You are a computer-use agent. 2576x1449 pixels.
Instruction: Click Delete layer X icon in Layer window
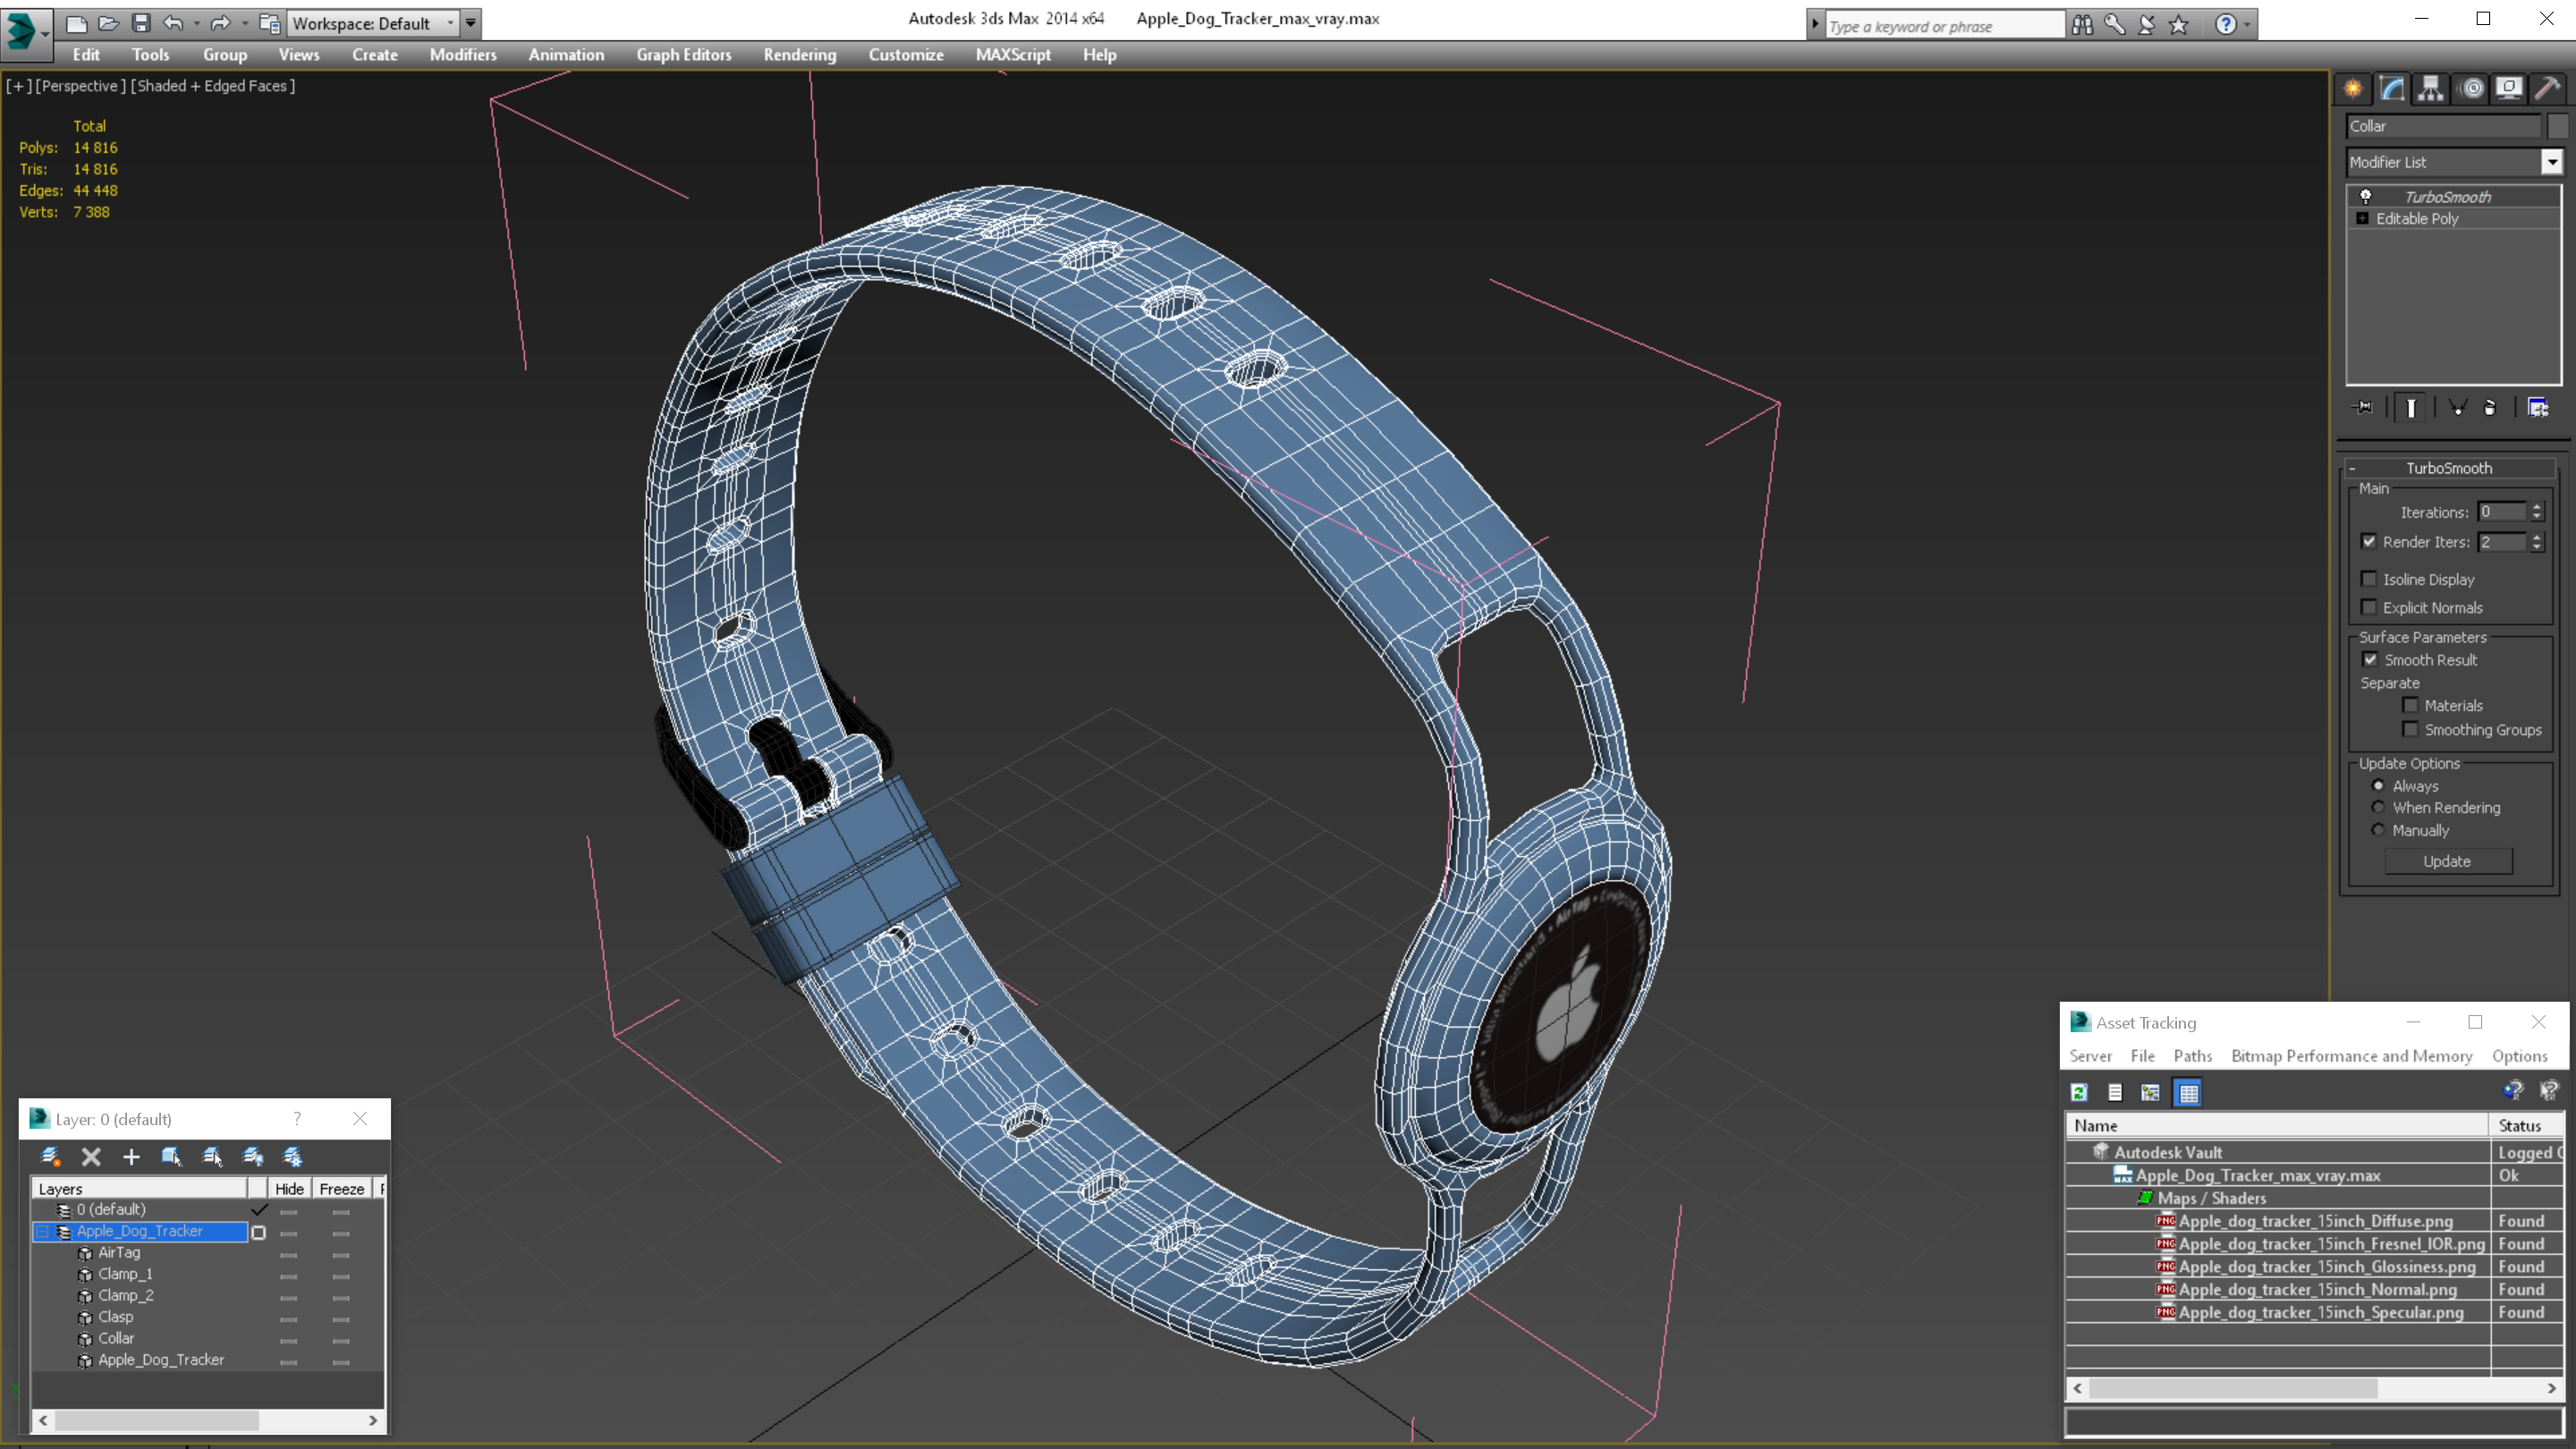pos(91,1157)
